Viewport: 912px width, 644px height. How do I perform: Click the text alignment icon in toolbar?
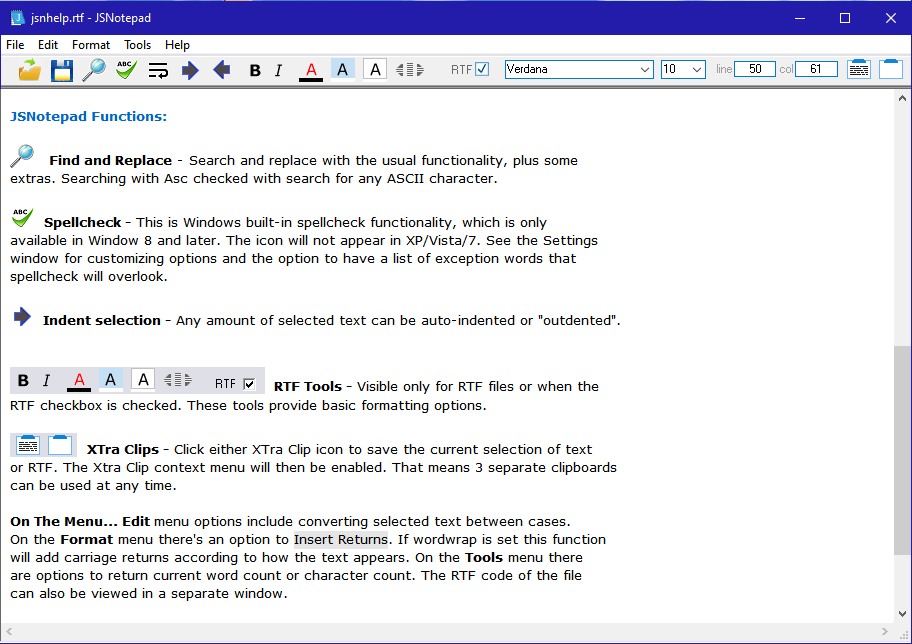coord(409,70)
